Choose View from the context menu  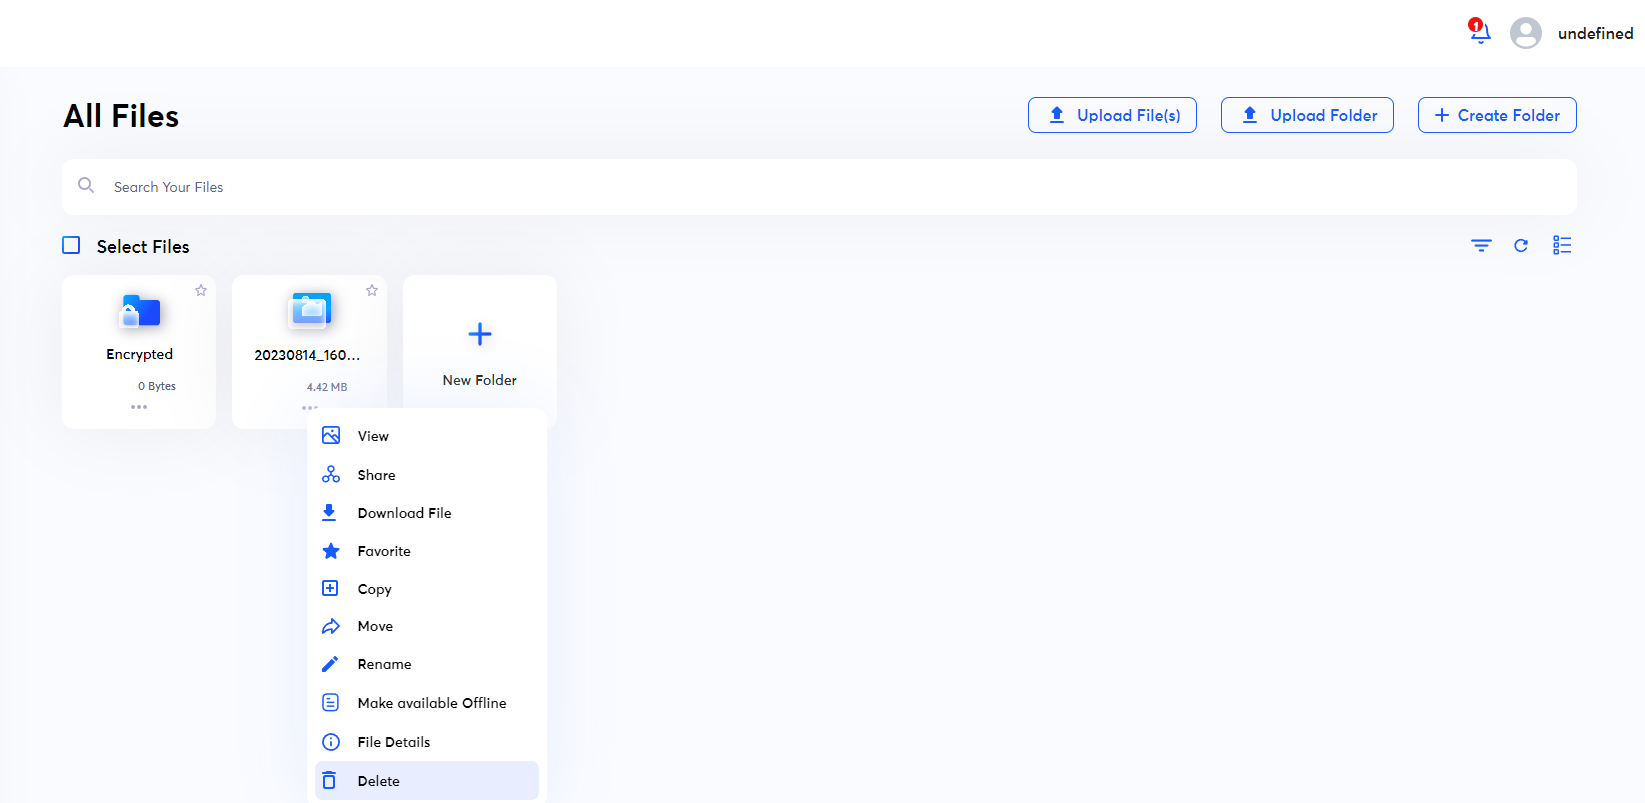coord(373,436)
